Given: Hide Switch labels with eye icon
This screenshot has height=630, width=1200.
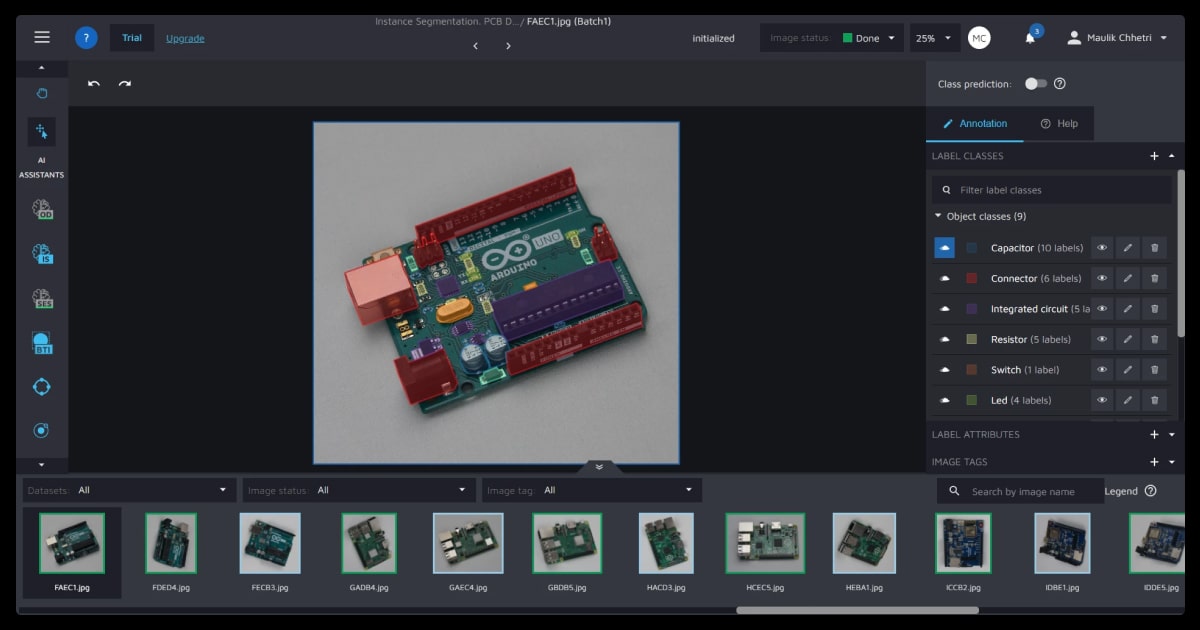Looking at the screenshot, I should pos(1102,370).
